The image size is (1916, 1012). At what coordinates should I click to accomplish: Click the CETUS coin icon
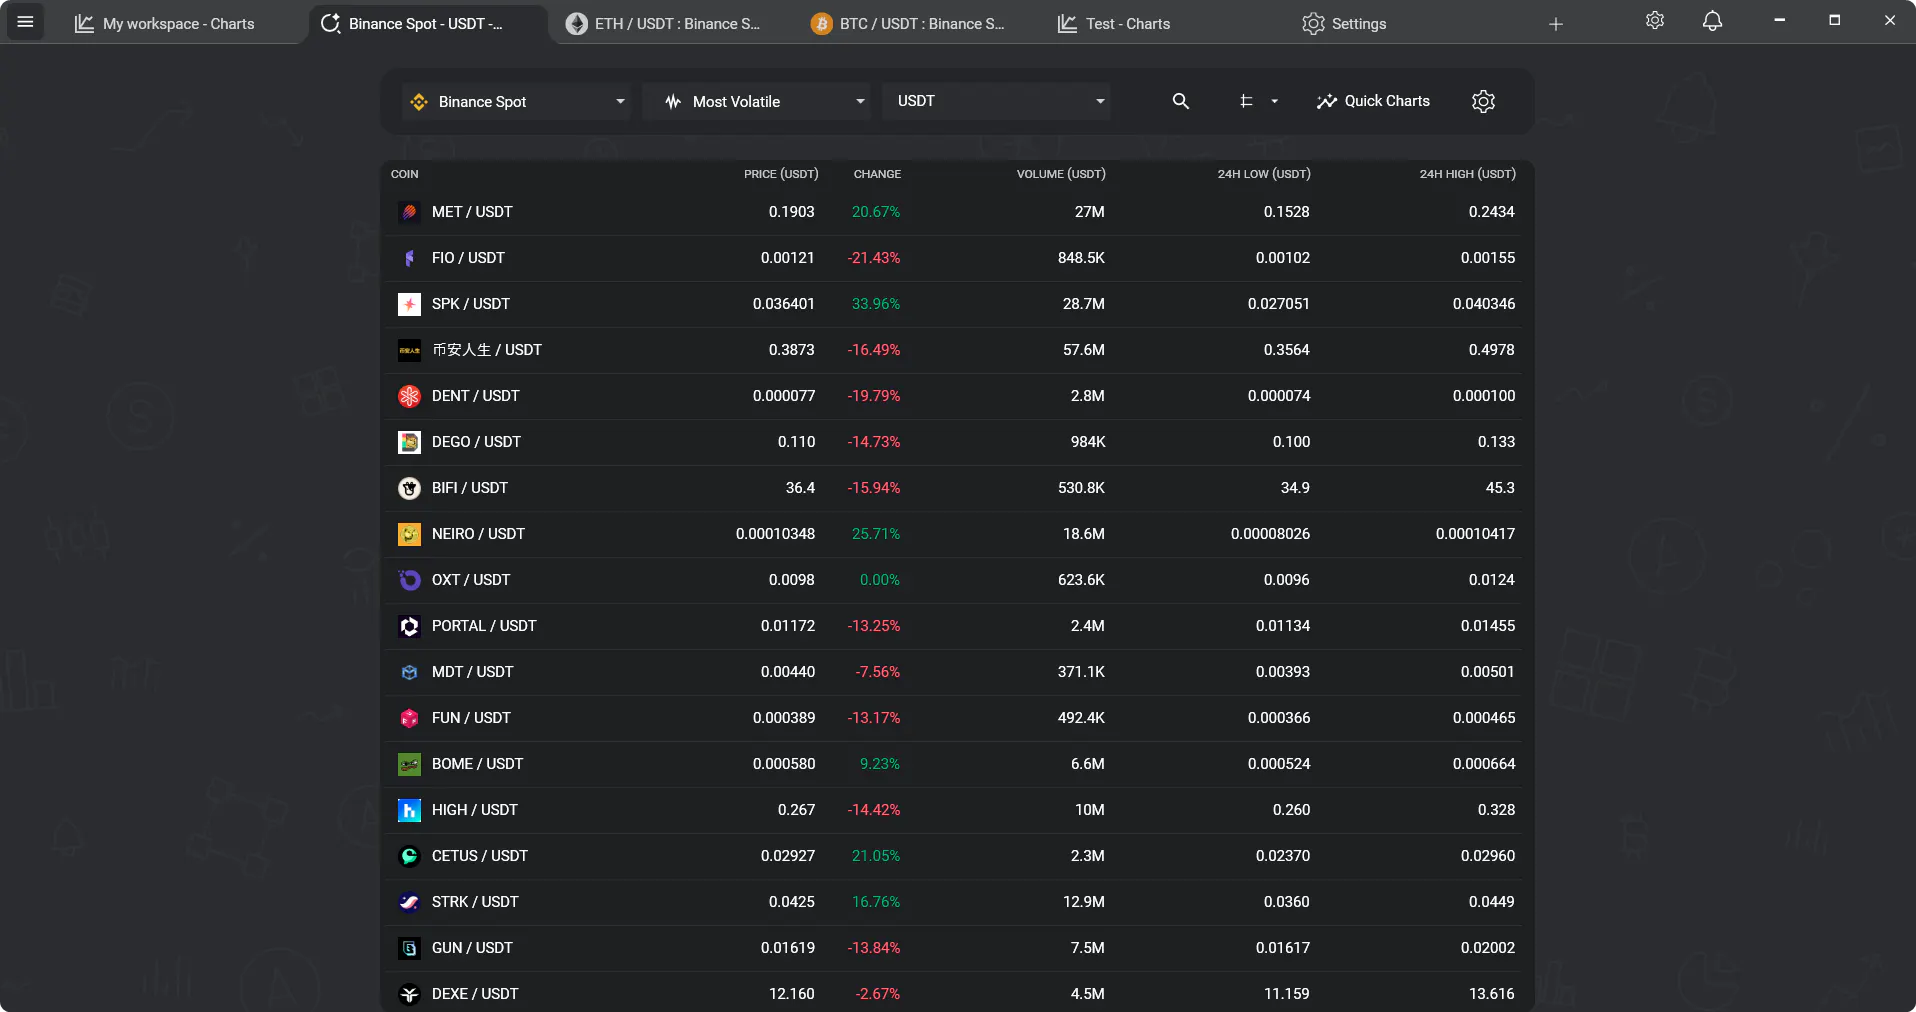tap(409, 856)
